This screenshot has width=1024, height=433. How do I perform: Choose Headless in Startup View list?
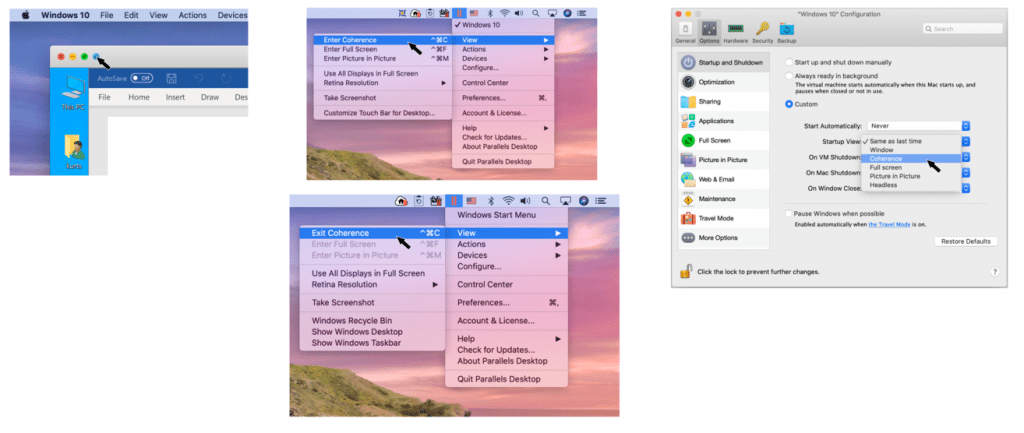[x=911, y=185]
